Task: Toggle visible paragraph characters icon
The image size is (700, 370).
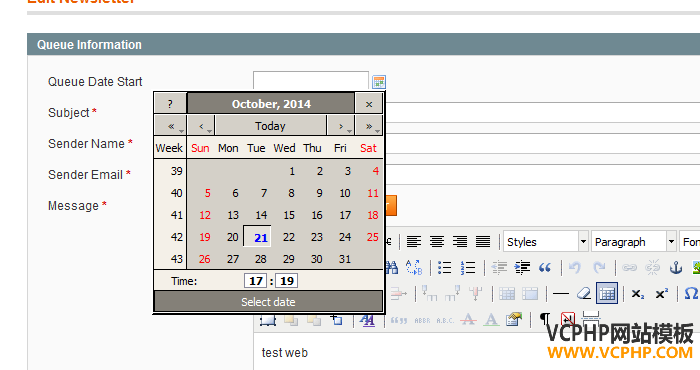Action: pos(545,320)
